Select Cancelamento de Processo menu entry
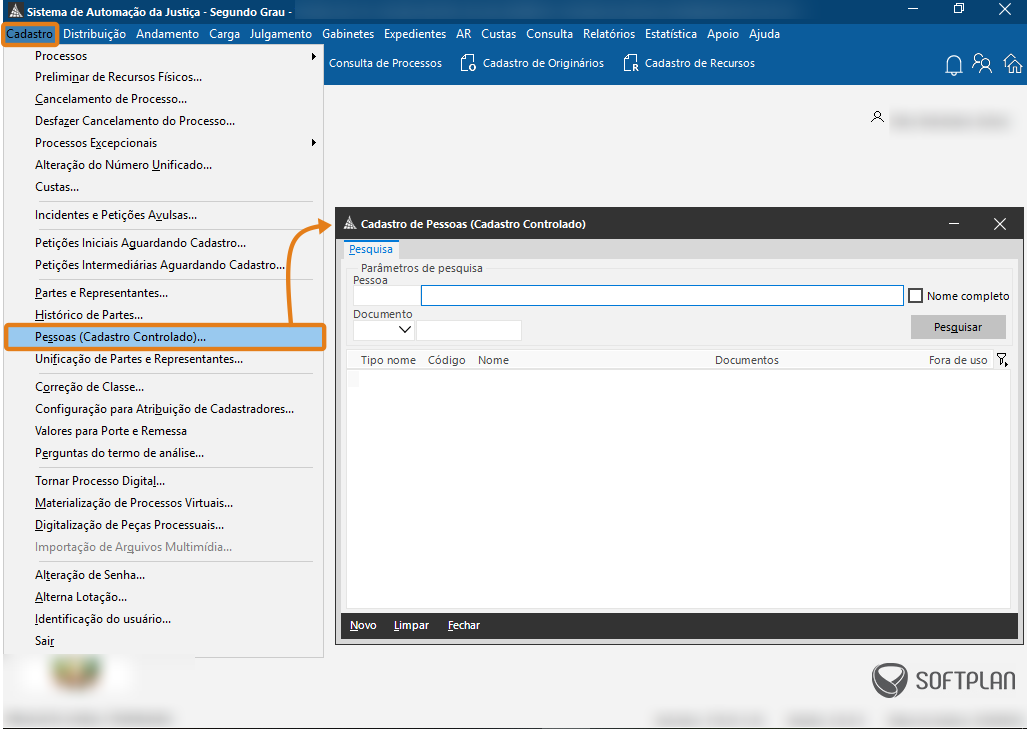 coord(111,99)
